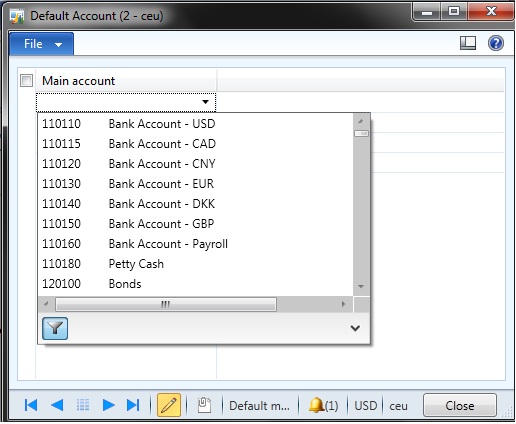The height and width of the screenshot is (424, 516).
Task: Open the File menu
Action: (x=41, y=44)
